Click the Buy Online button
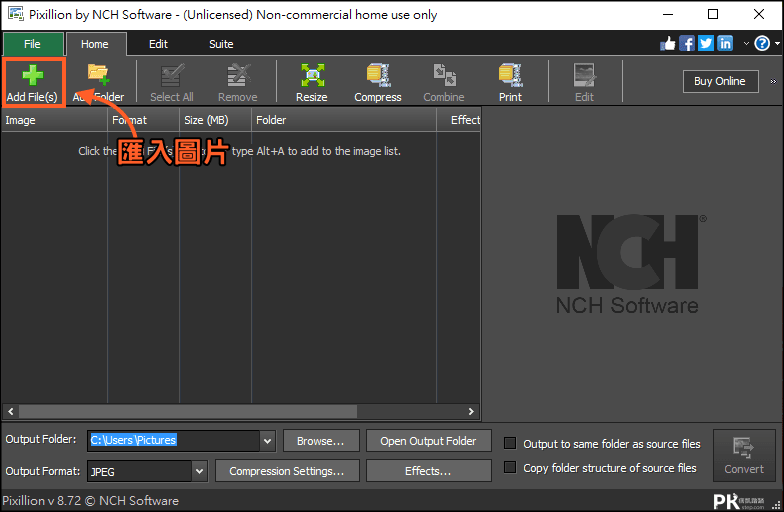 (720, 81)
